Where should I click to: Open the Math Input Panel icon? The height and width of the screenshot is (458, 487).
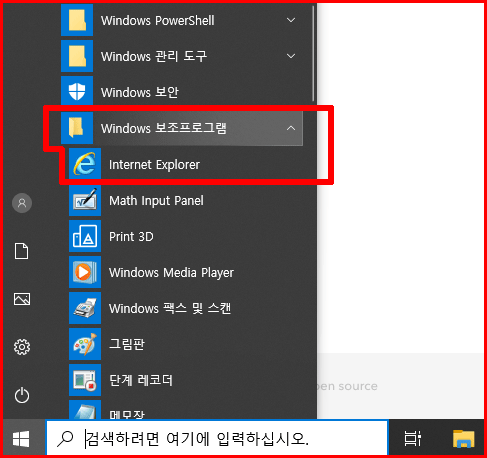[85, 200]
